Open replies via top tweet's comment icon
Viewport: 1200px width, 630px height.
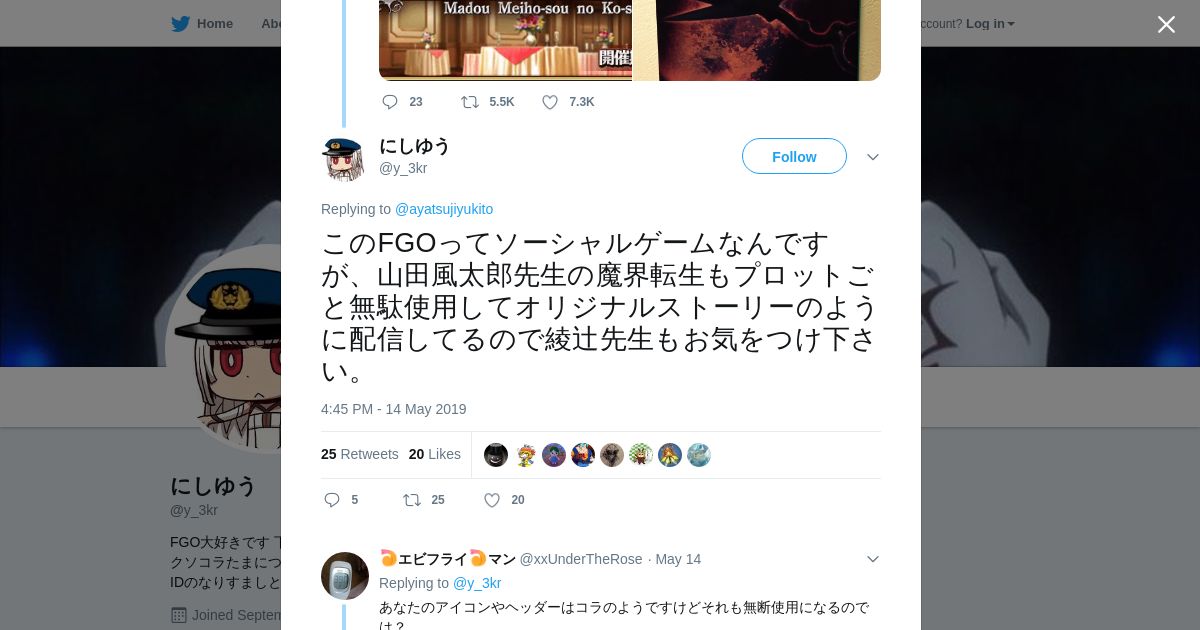click(390, 102)
